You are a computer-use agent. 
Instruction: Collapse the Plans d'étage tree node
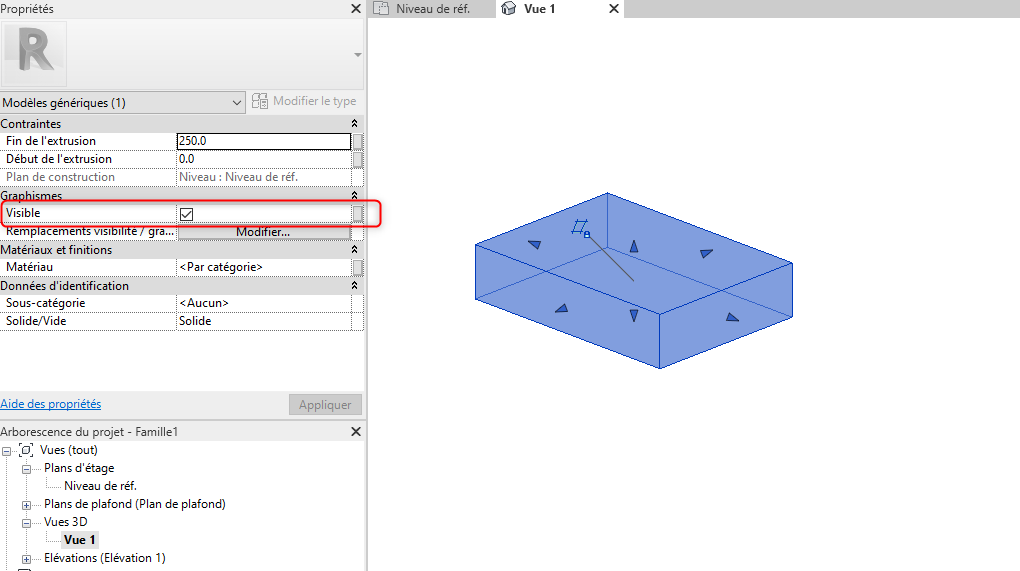[x=27, y=468]
